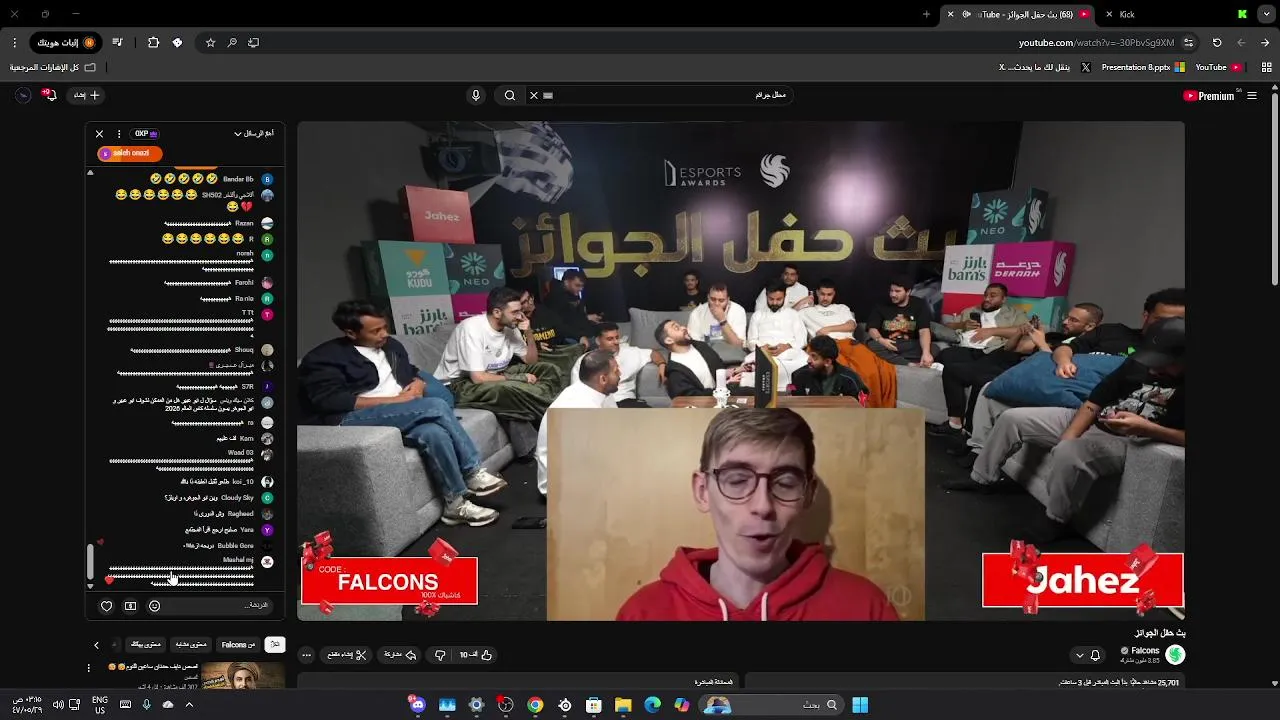The width and height of the screenshot is (1280, 720).
Task: Click the install/cast icon in address bar
Action: click(253, 43)
